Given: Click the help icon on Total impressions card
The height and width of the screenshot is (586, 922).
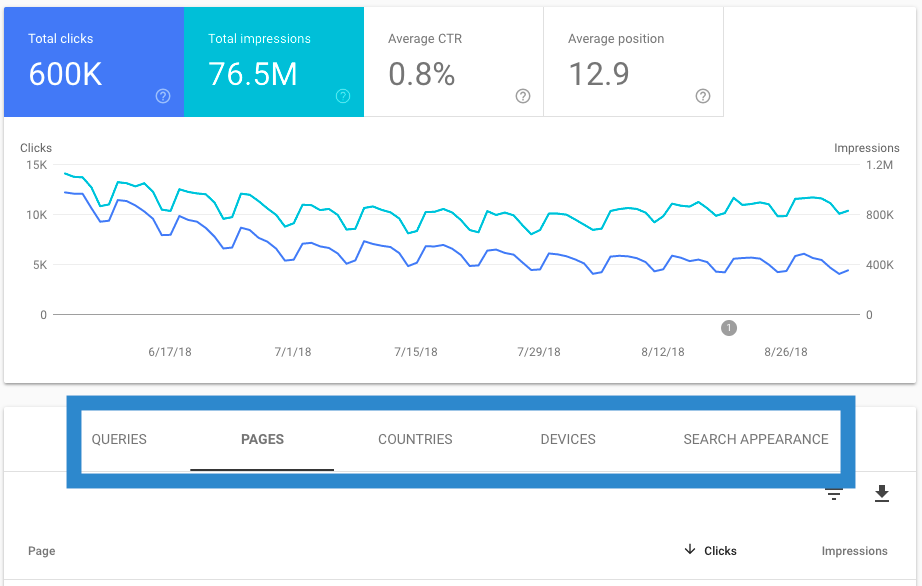Looking at the screenshot, I should pos(342,96).
